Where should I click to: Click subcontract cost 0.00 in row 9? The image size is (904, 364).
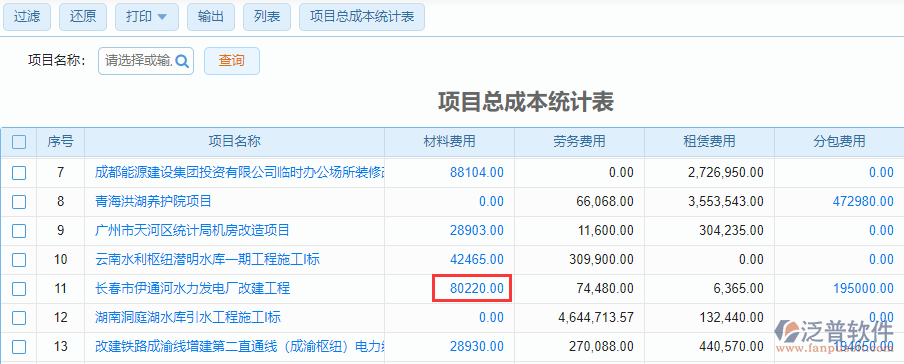881,231
